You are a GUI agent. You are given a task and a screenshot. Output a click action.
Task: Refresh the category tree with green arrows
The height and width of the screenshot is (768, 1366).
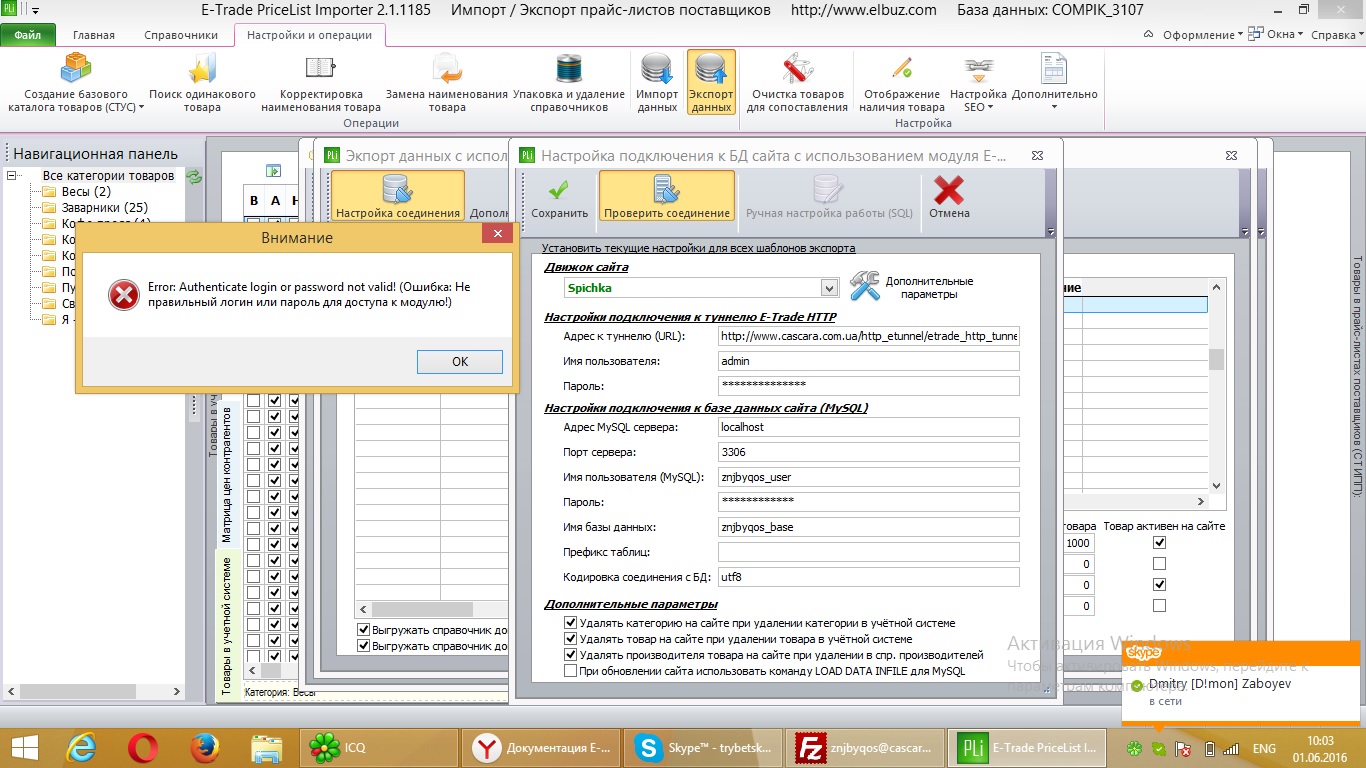[194, 176]
